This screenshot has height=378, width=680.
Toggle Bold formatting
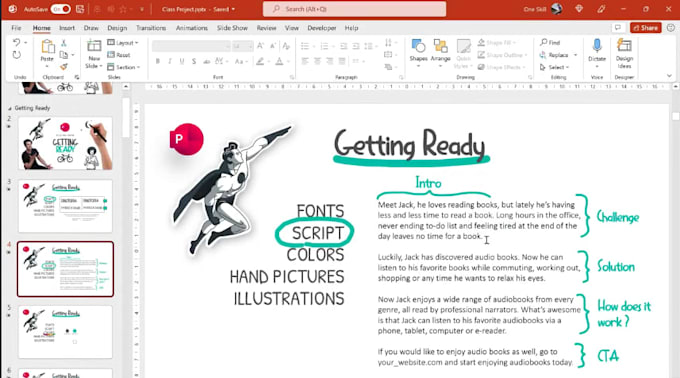pyautogui.click(x=158, y=61)
